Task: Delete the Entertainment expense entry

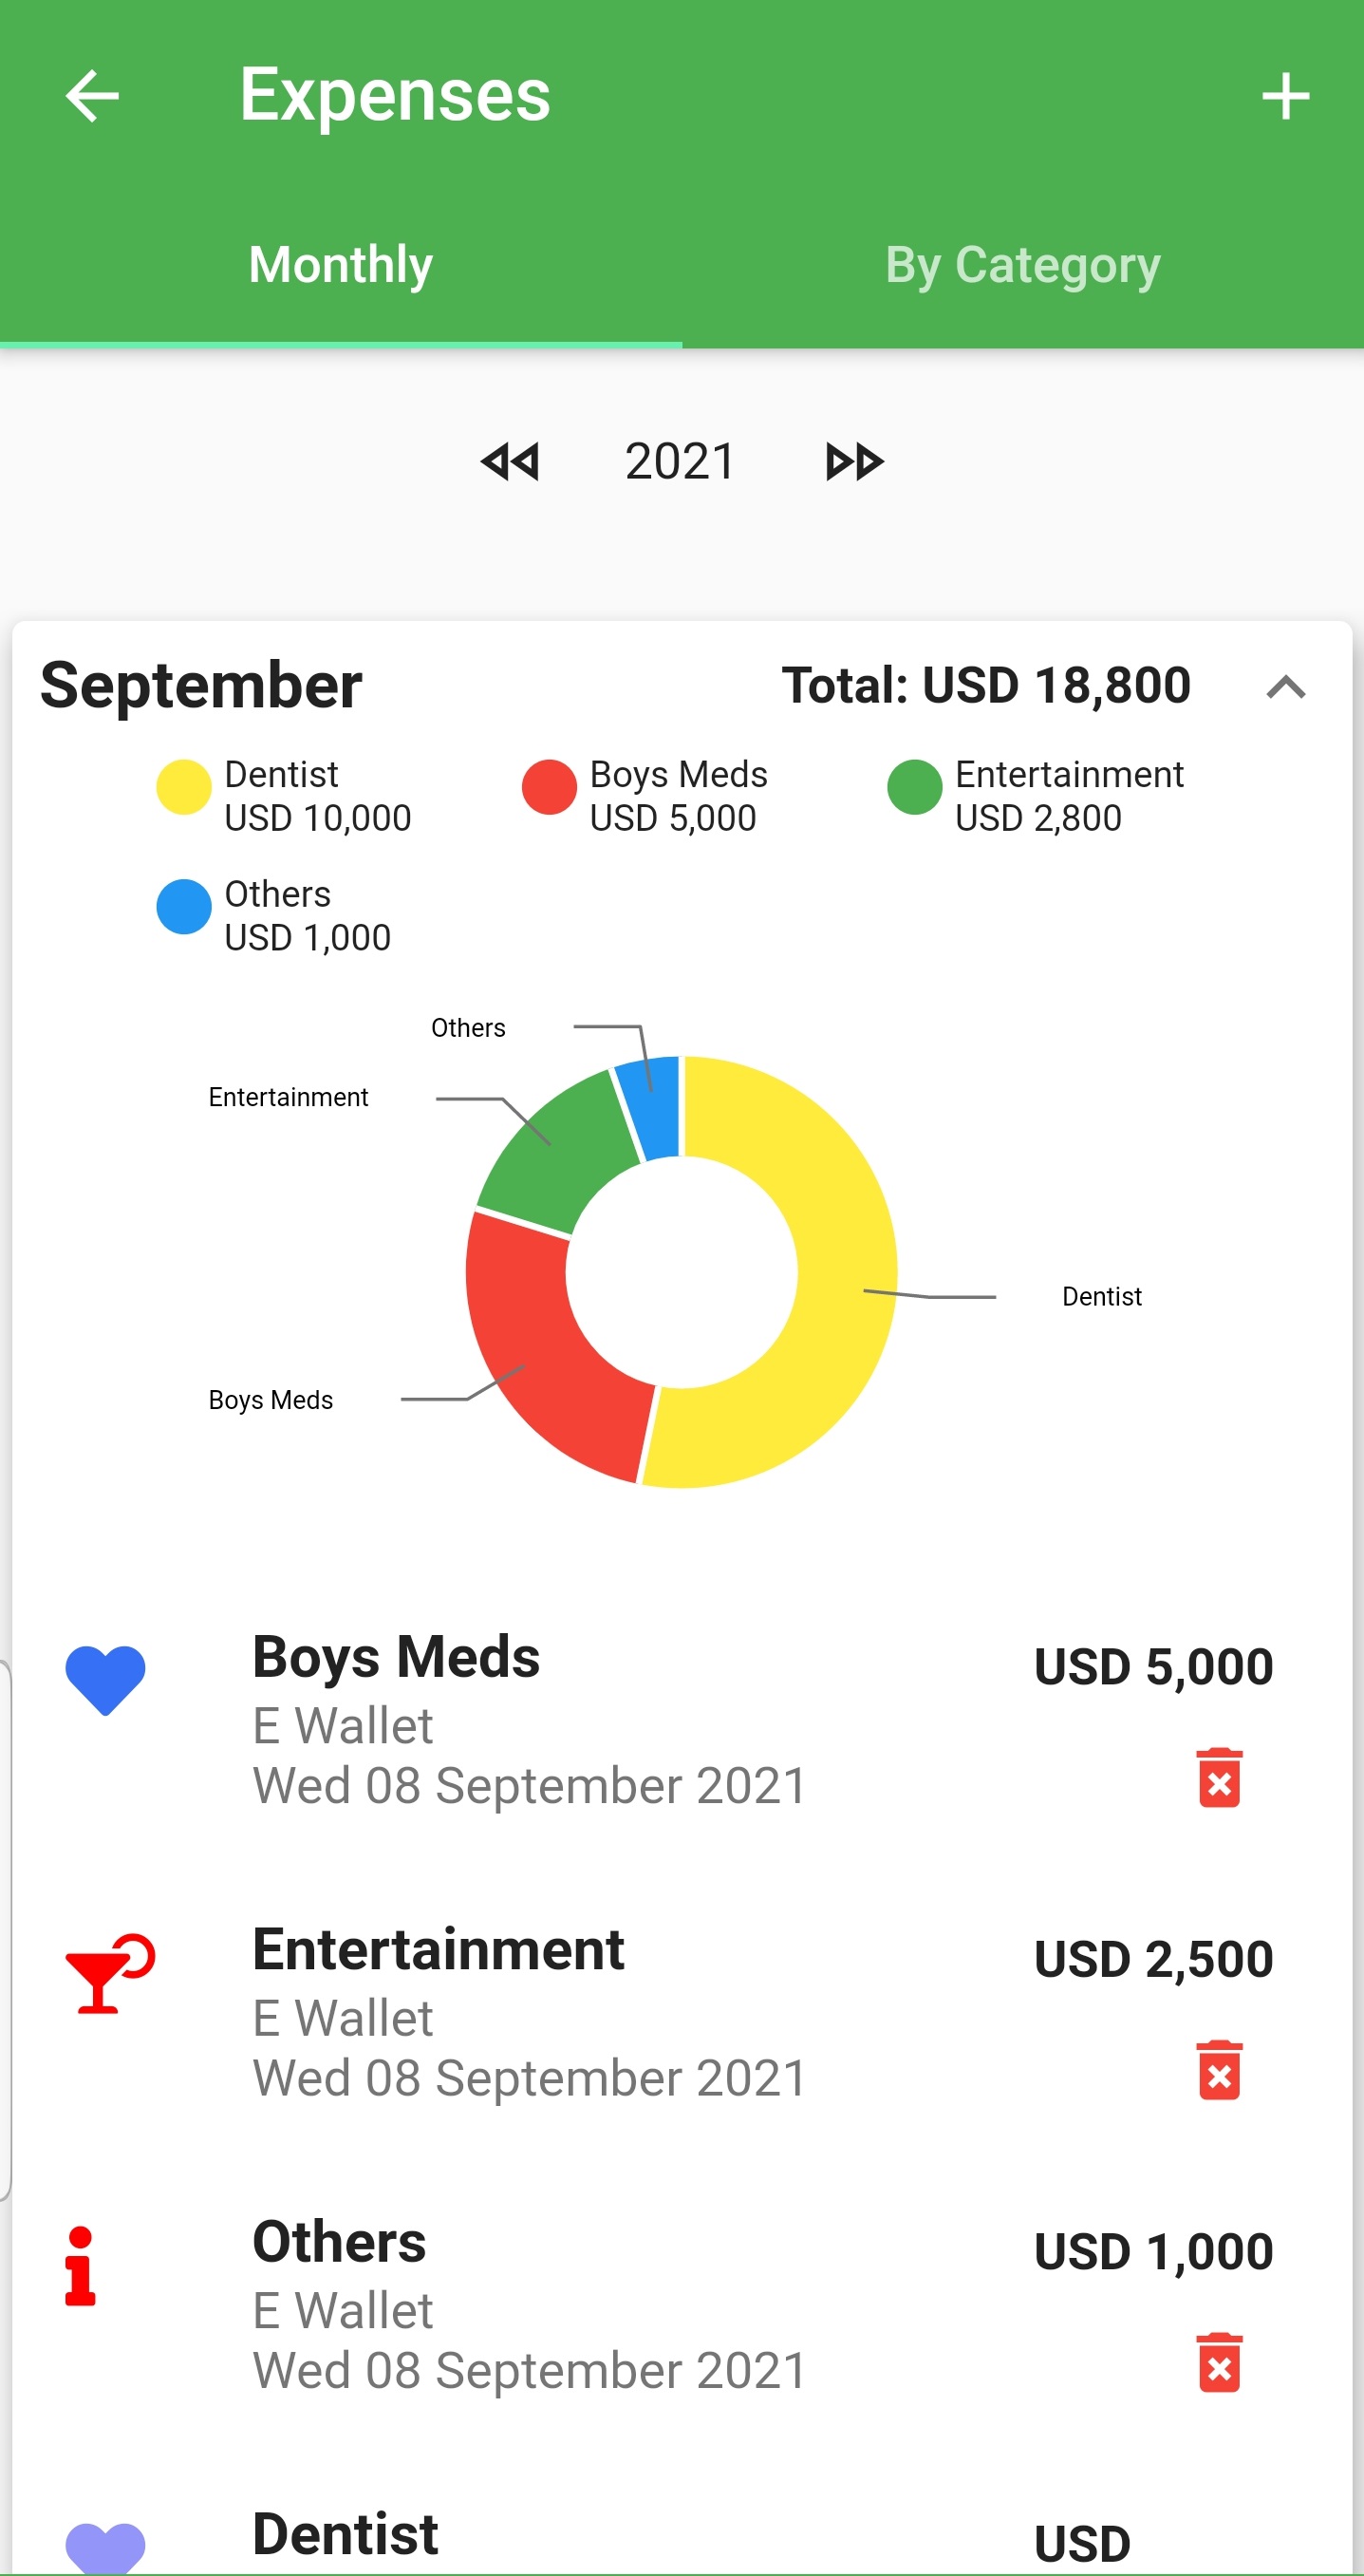Action: (1219, 2070)
